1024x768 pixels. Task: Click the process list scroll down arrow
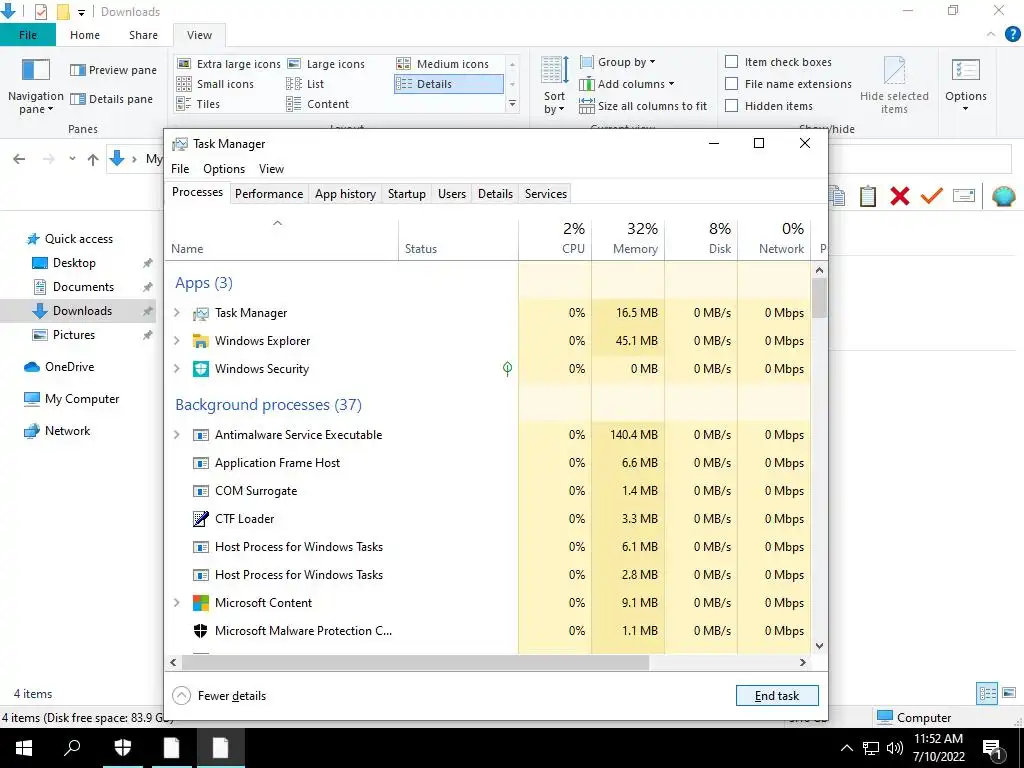tap(820, 646)
